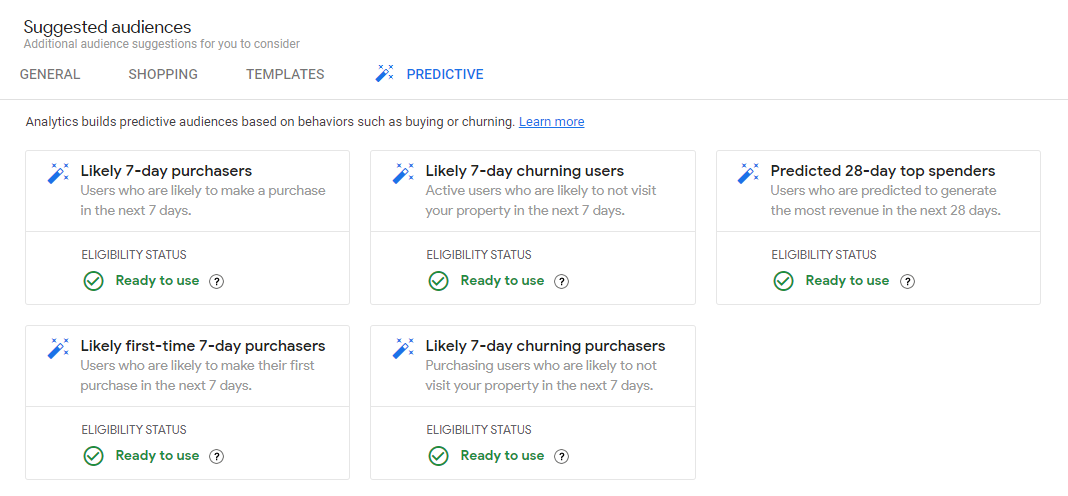Viewport: 1068px width, 496px height.
Task: Click green checkmark on Likely 7-day churning users
Action: (438, 281)
